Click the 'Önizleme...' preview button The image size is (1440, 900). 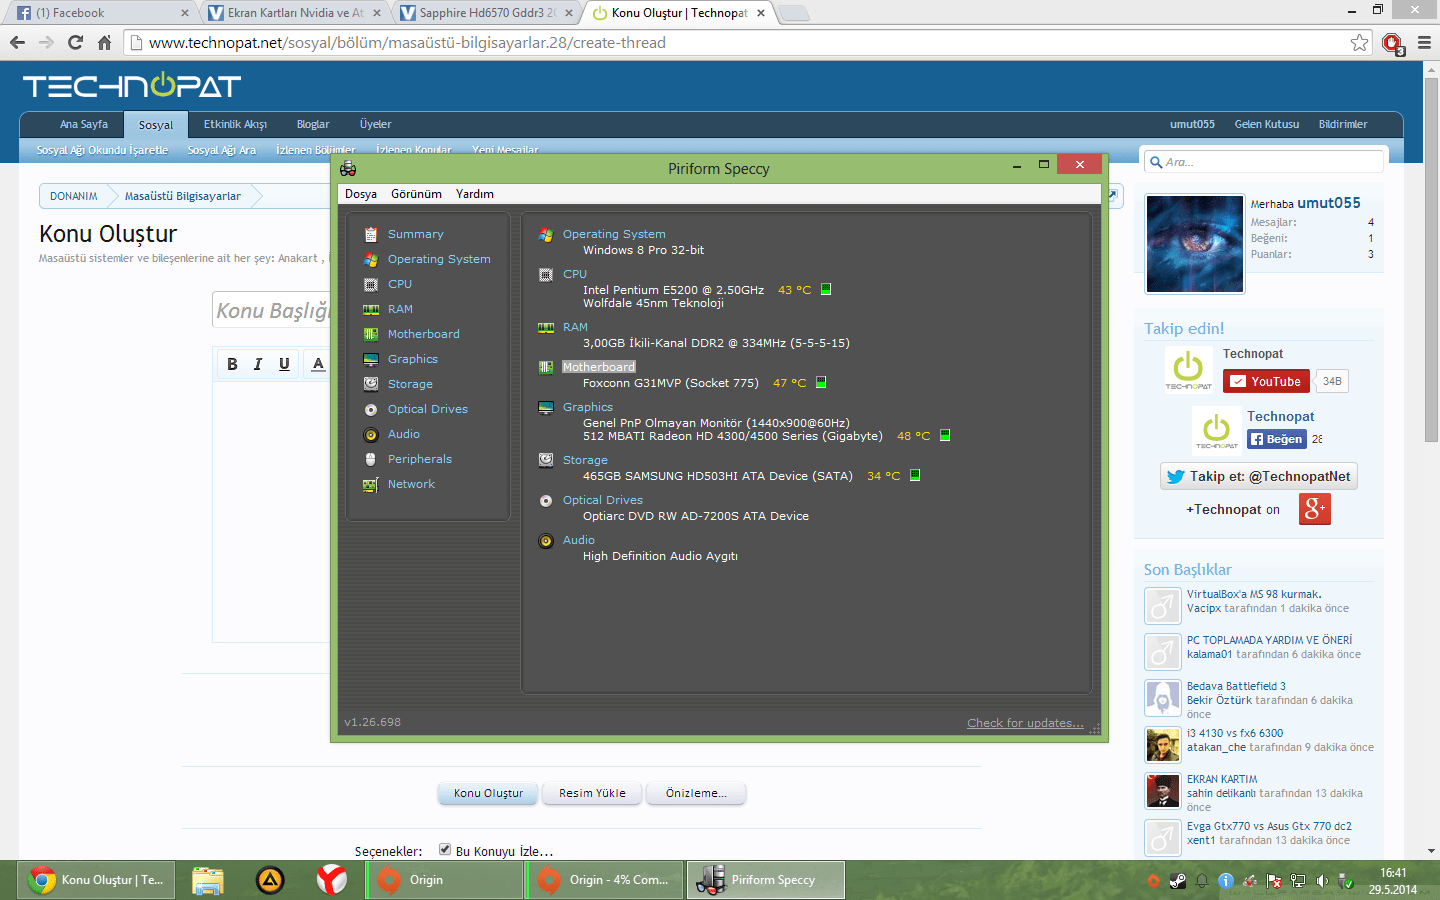[696, 793]
